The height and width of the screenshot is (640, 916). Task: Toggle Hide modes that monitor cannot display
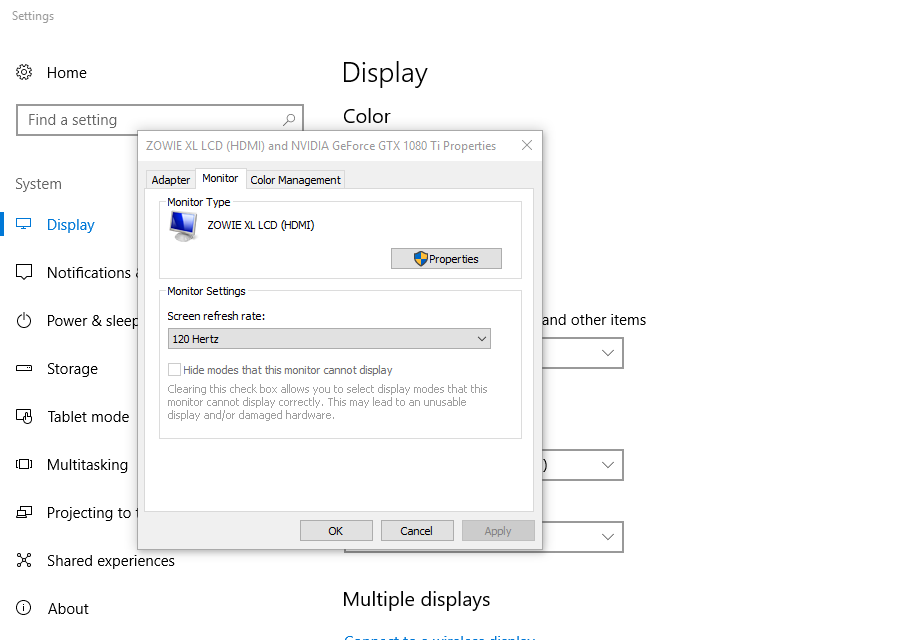pos(174,370)
